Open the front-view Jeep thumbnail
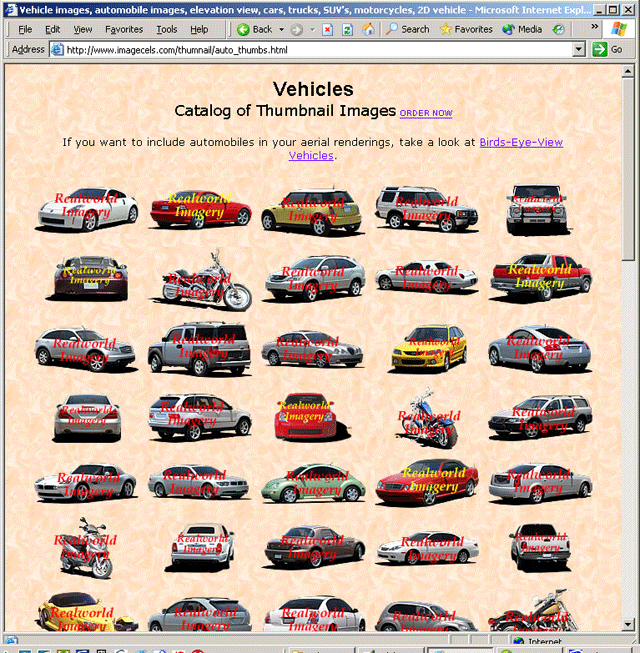The image size is (640, 653). click(538, 209)
